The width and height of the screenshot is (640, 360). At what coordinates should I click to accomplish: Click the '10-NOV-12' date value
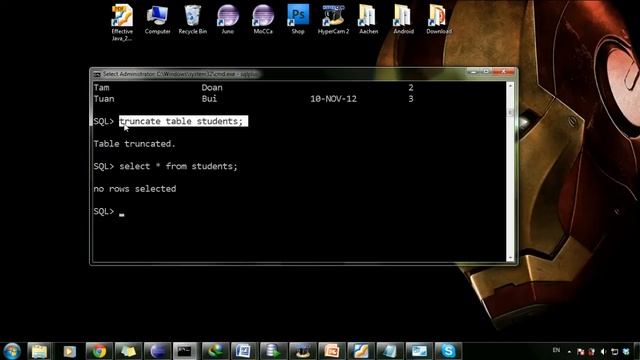(x=333, y=99)
